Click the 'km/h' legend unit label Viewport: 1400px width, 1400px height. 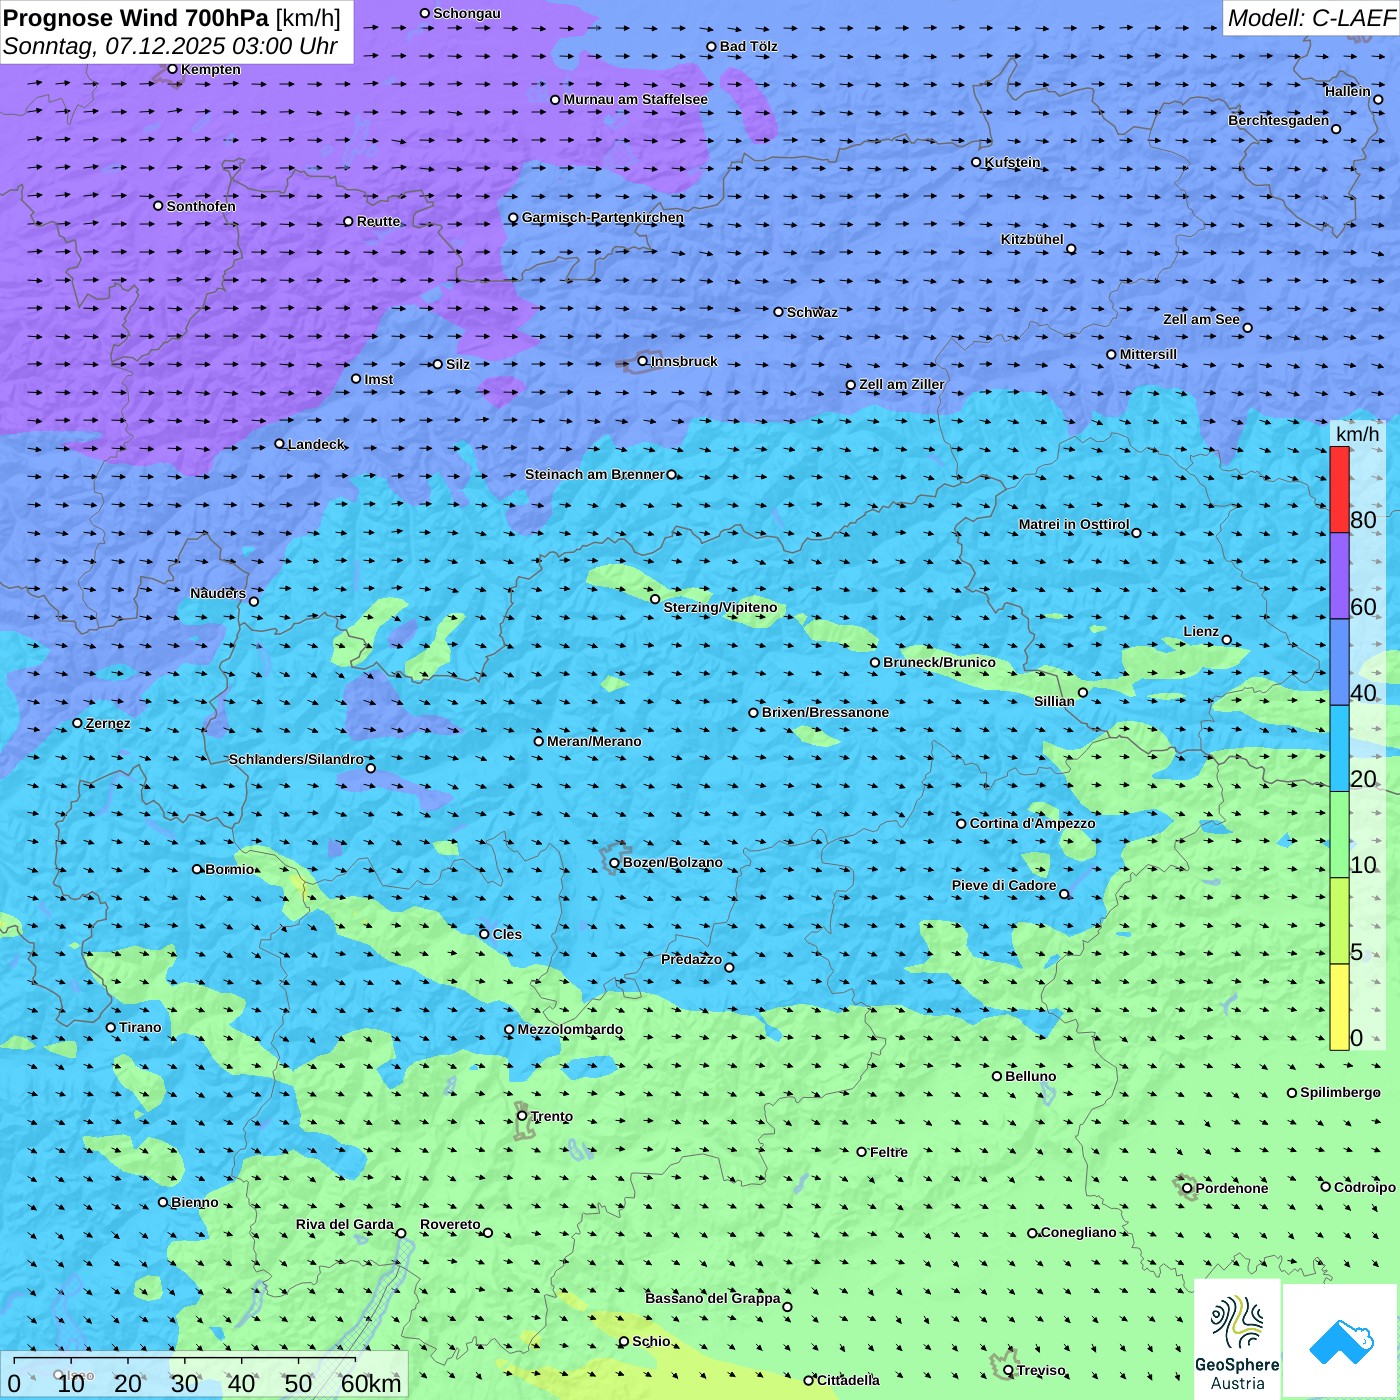(x=1357, y=434)
